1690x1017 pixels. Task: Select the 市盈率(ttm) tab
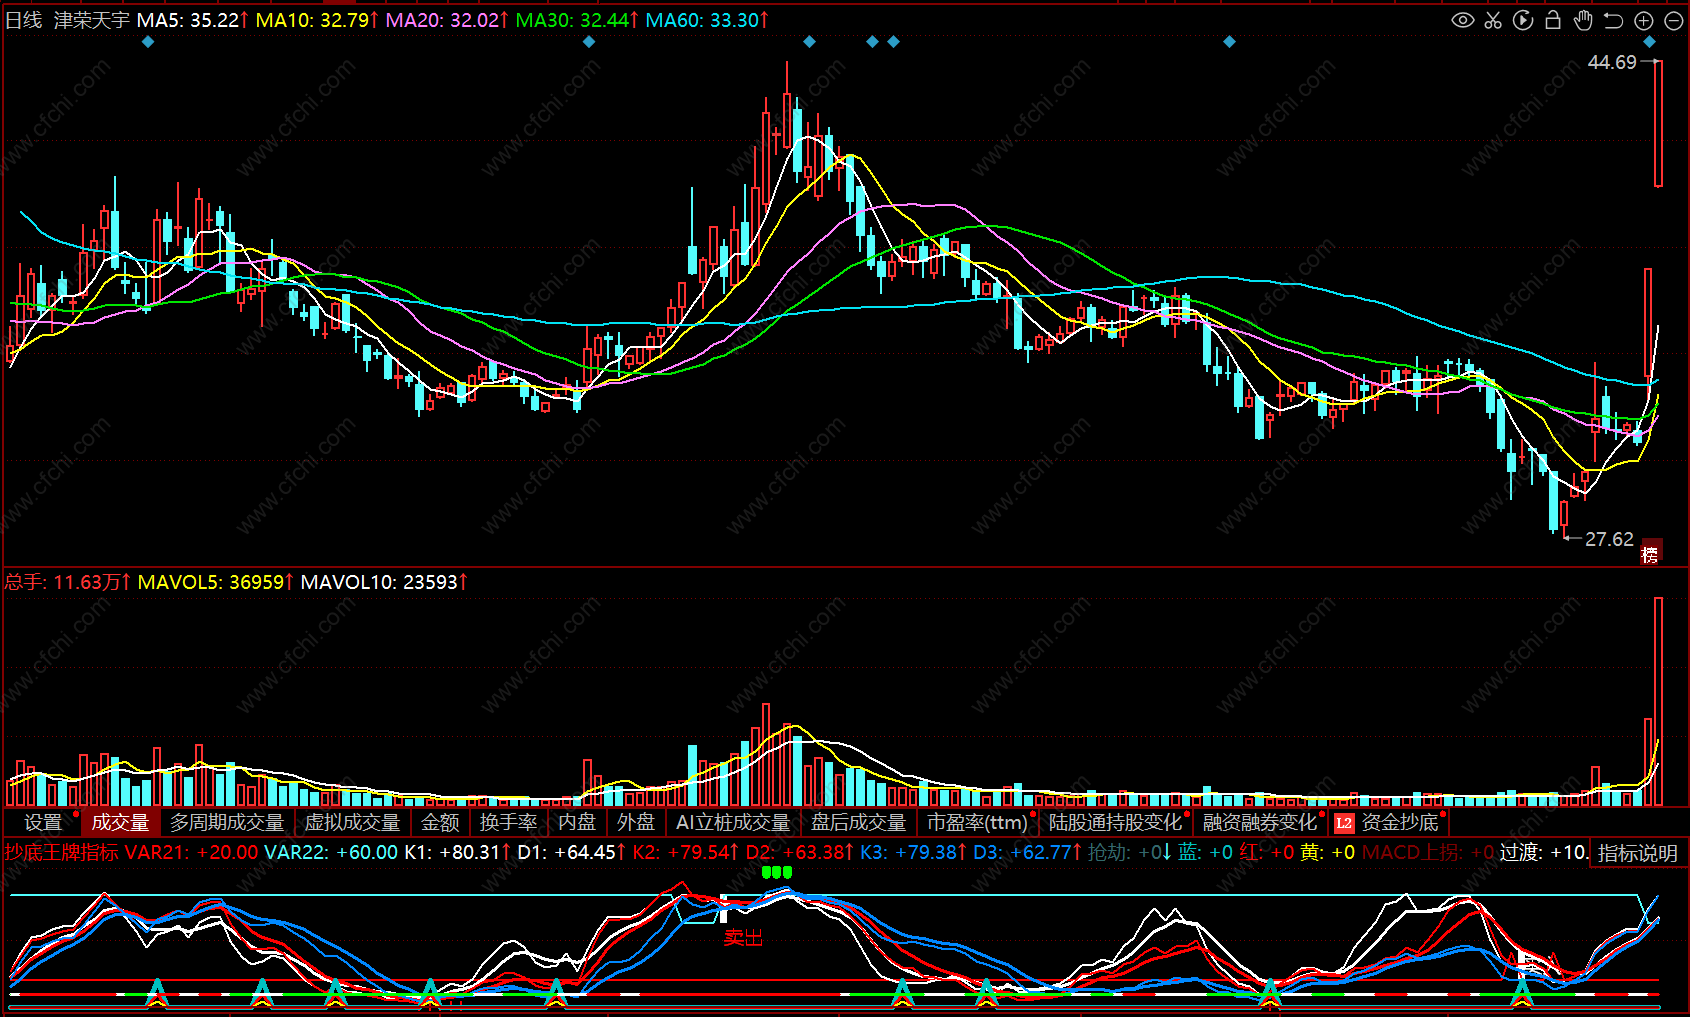pos(977,822)
